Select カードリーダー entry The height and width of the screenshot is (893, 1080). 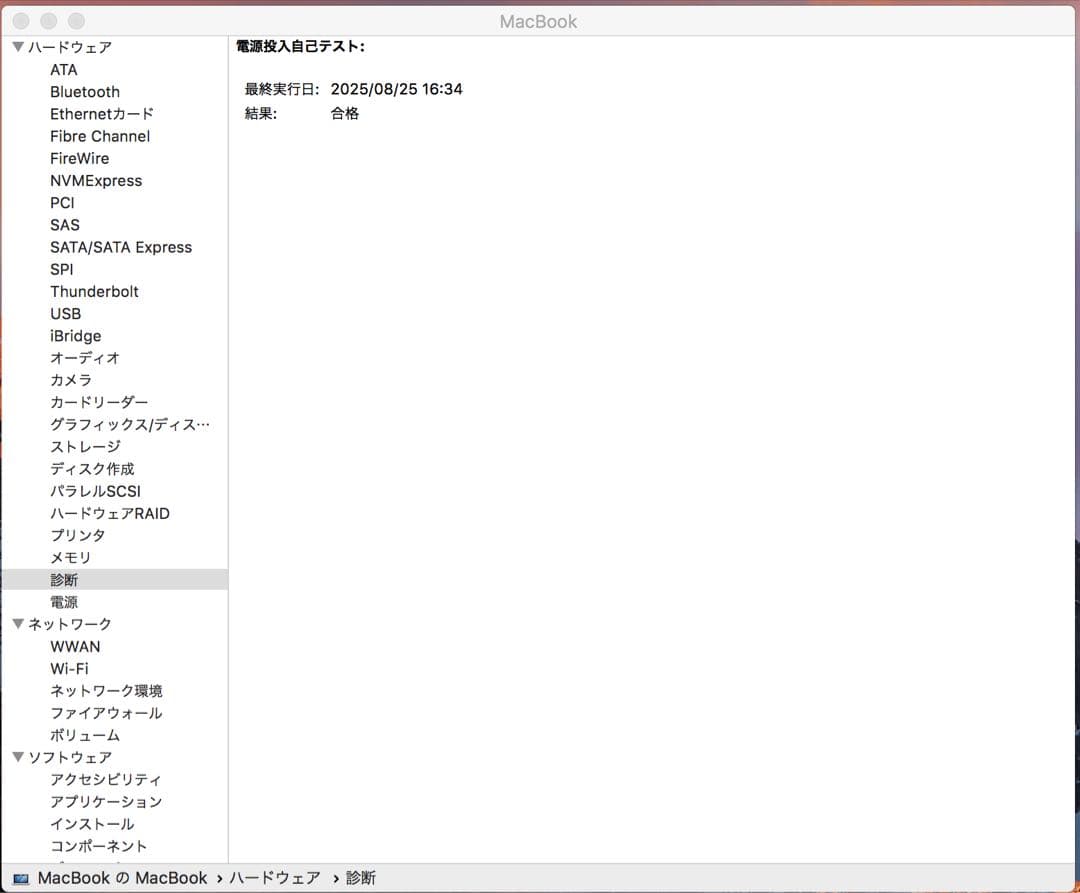[98, 402]
